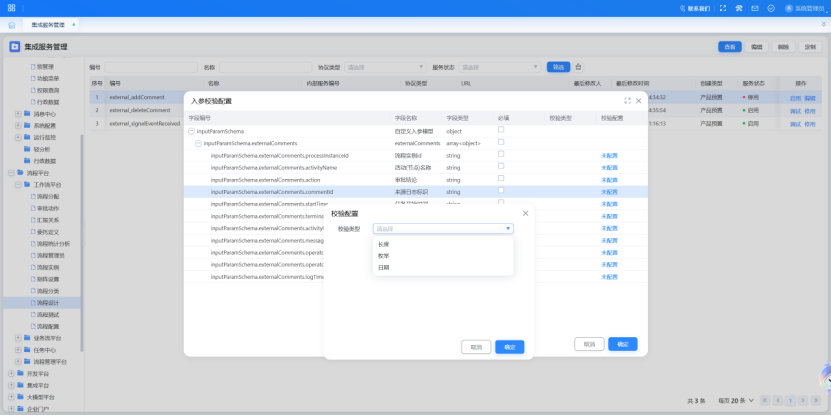Open the 服务状态 filter dropdown

pos(500,67)
